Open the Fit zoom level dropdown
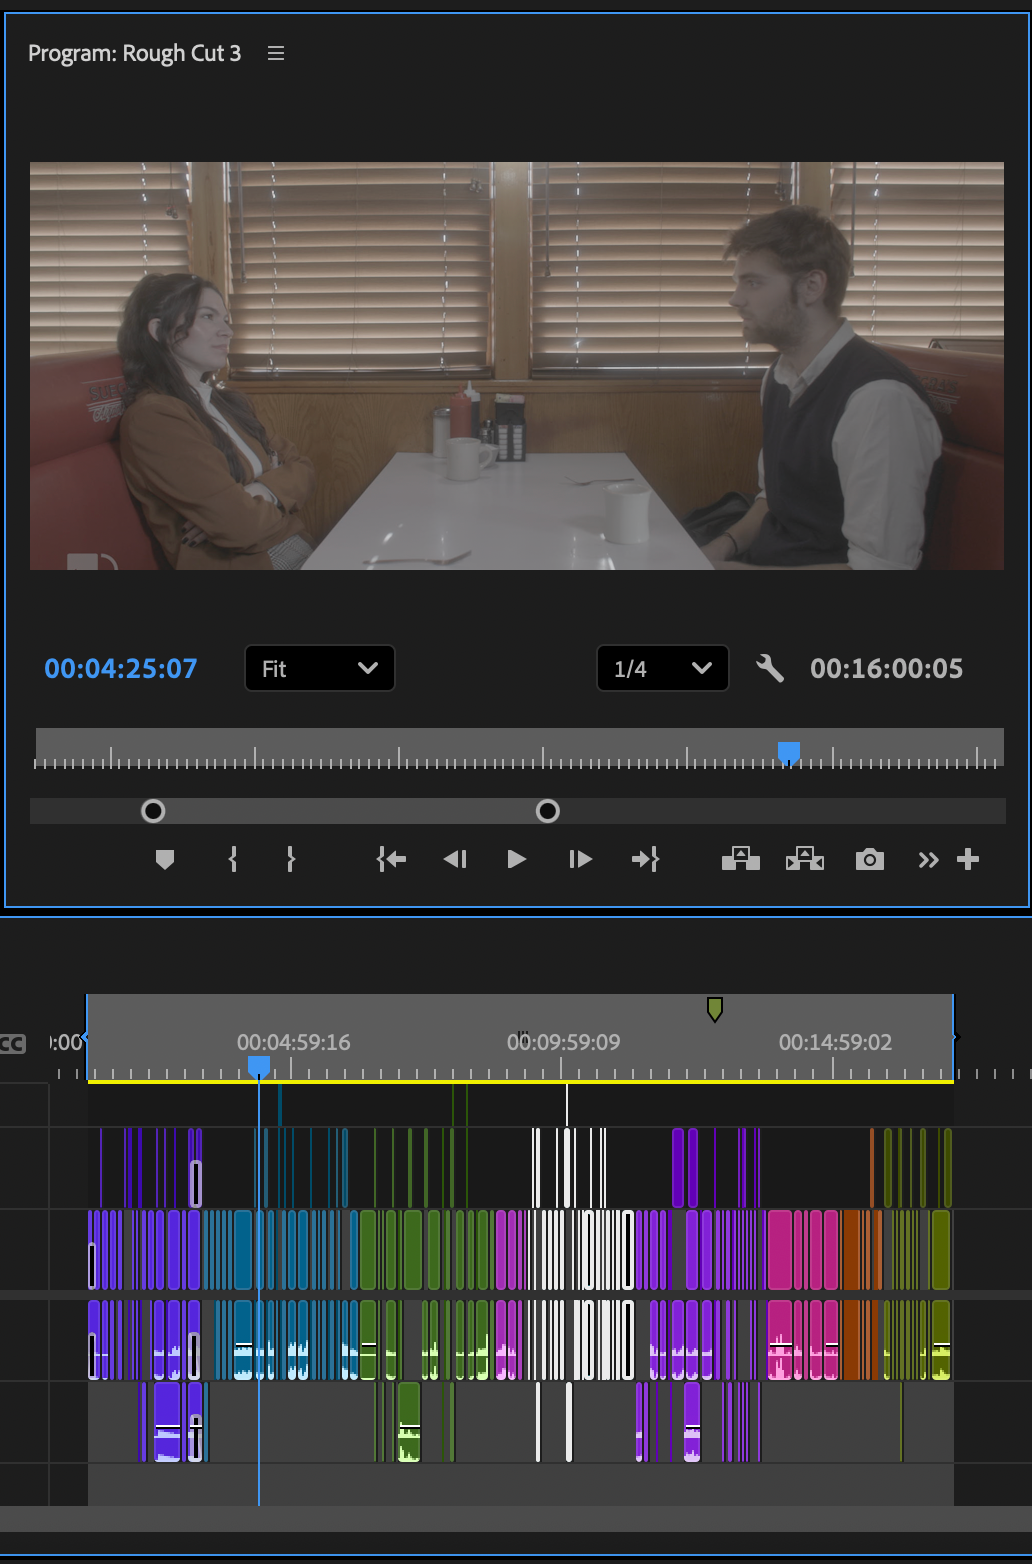1032x1564 pixels. [320, 668]
